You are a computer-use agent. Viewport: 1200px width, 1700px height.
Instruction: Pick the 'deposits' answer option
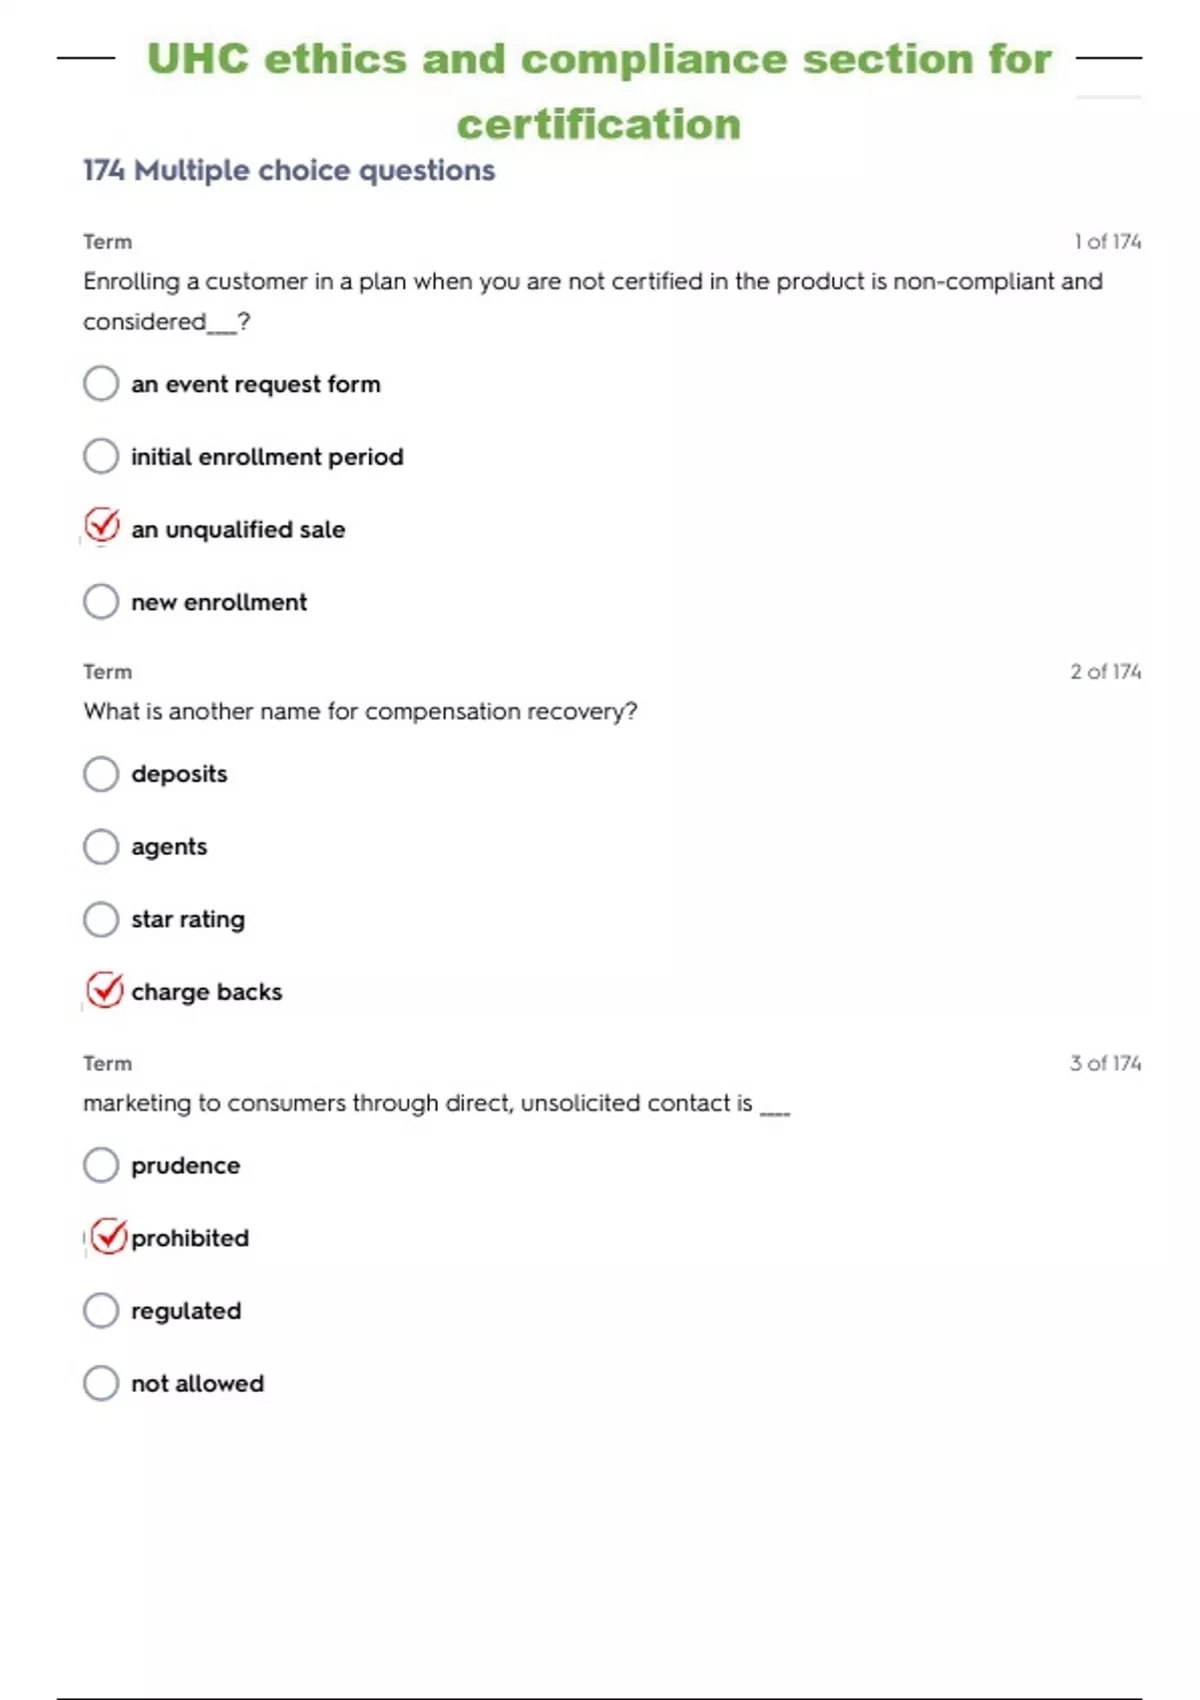tap(101, 773)
